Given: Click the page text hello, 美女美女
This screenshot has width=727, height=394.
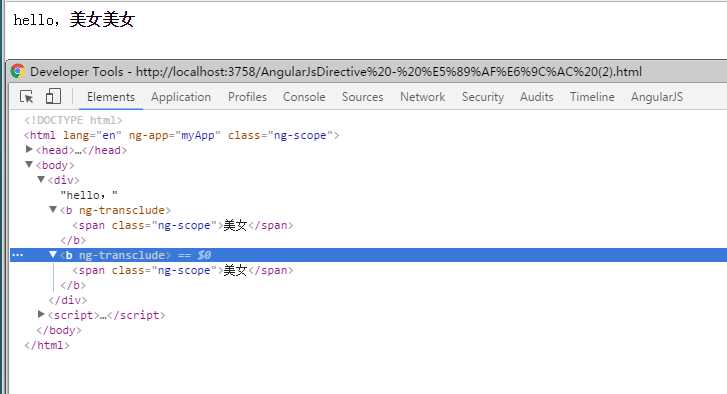Looking at the screenshot, I should point(74,20).
